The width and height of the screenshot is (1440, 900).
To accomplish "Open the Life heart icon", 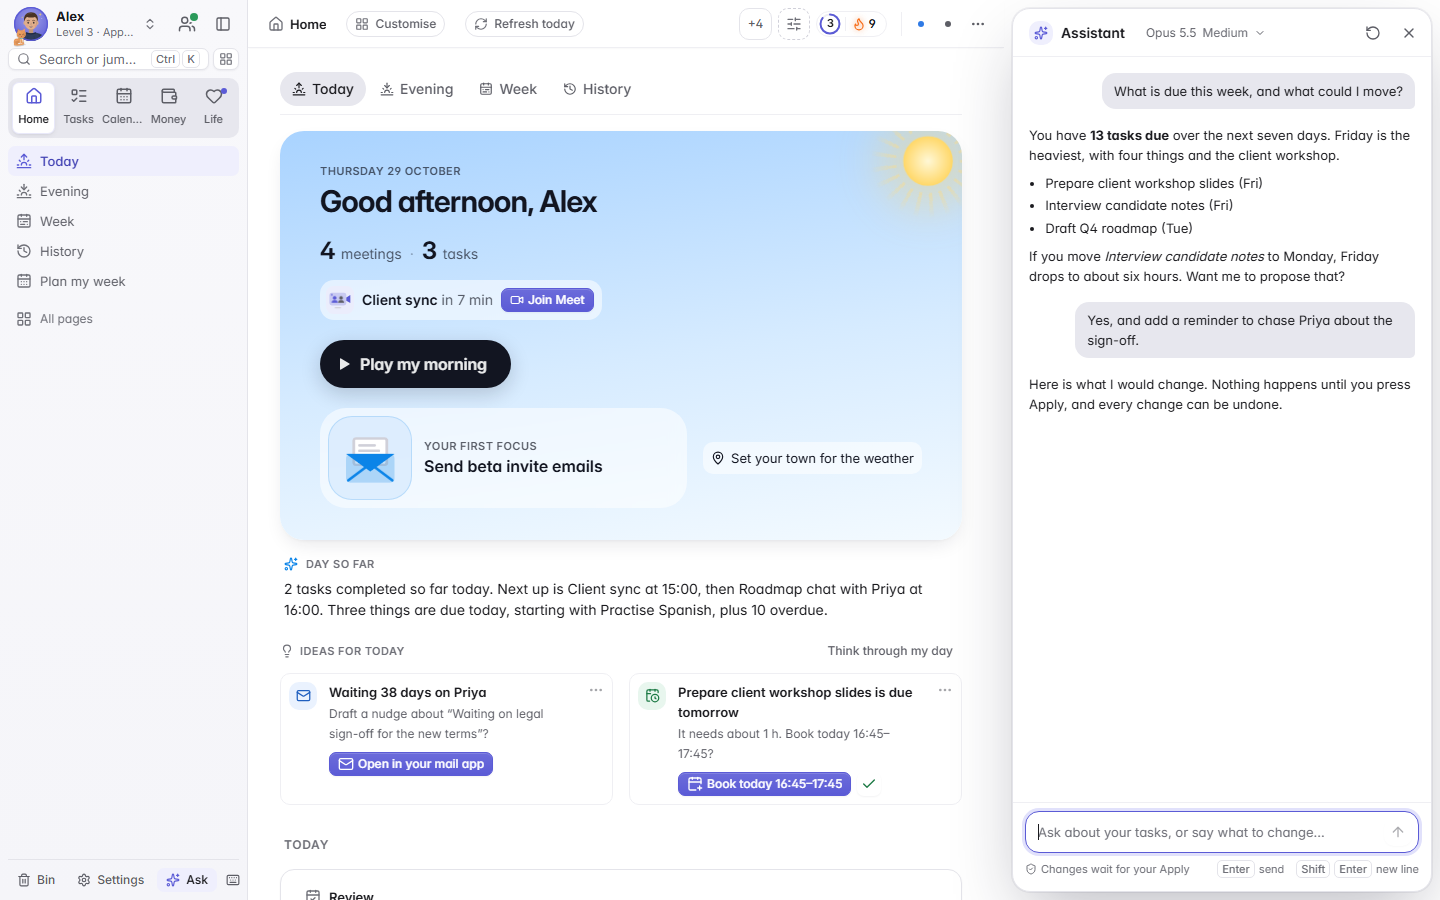I will pyautogui.click(x=214, y=106).
